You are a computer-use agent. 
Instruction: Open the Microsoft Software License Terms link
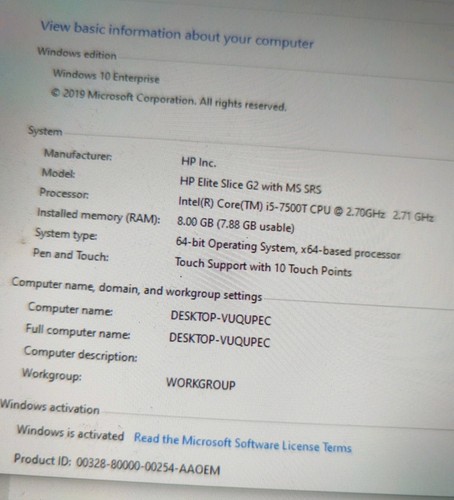pyautogui.click(x=243, y=443)
